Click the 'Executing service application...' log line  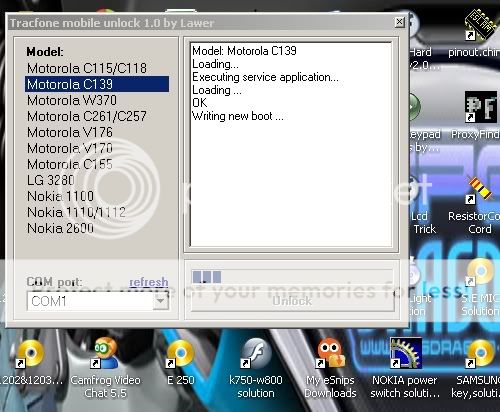(265, 77)
